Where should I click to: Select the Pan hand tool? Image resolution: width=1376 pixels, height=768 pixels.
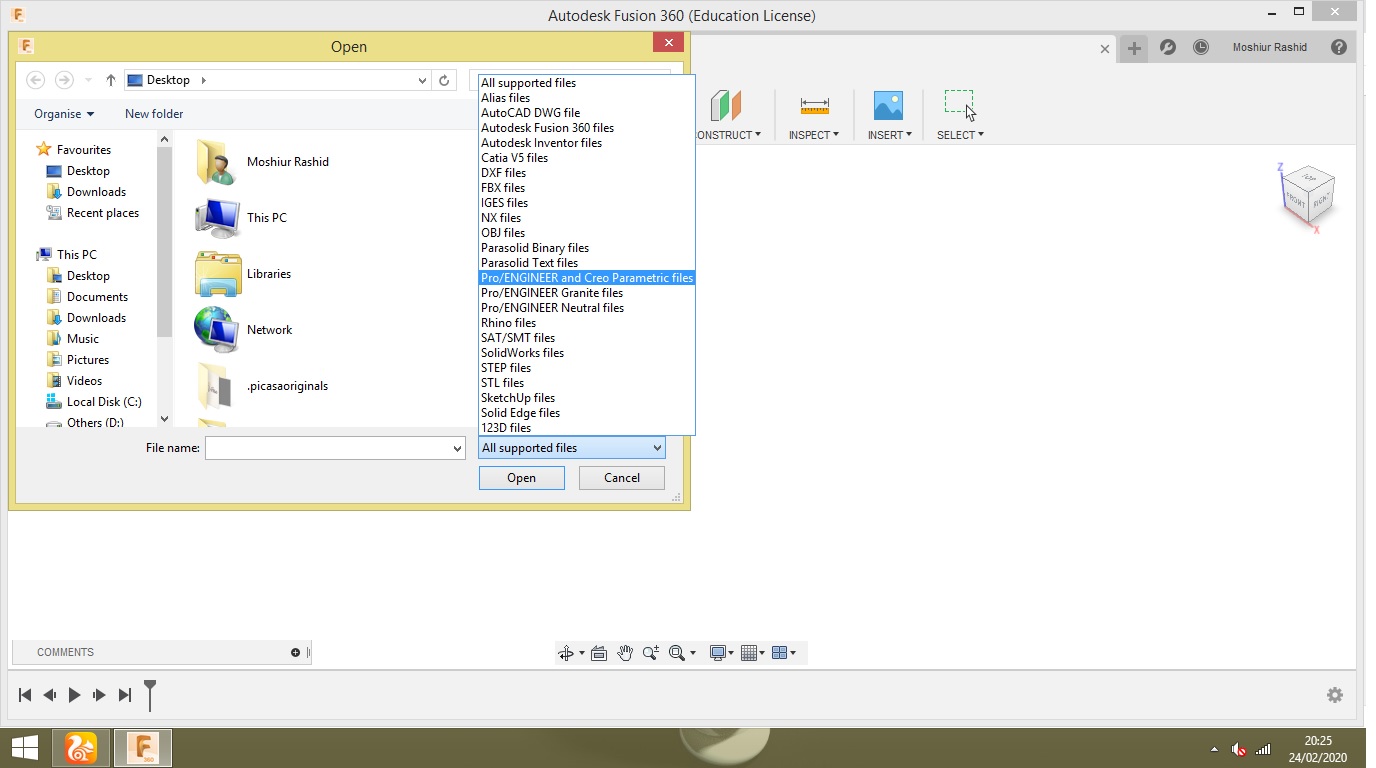pyautogui.click(x=625, y=653)
